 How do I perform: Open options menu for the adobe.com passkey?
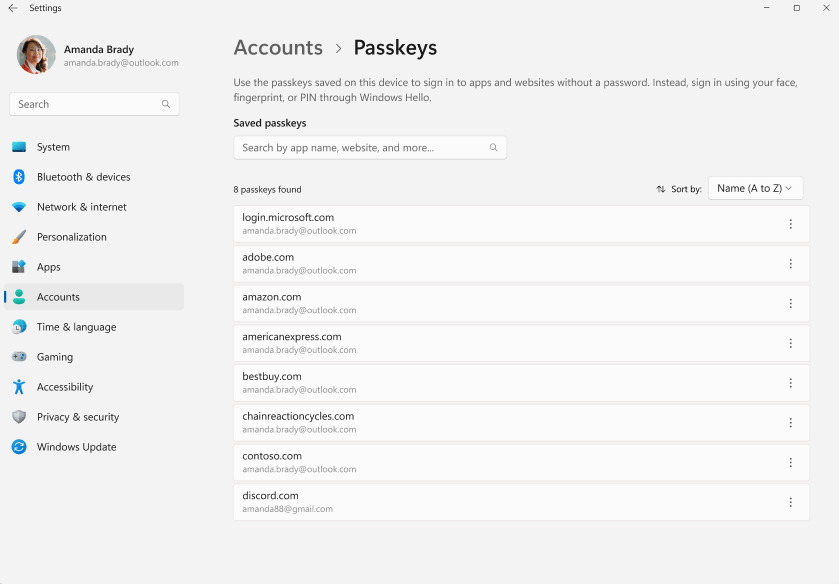tap(790, 263)
